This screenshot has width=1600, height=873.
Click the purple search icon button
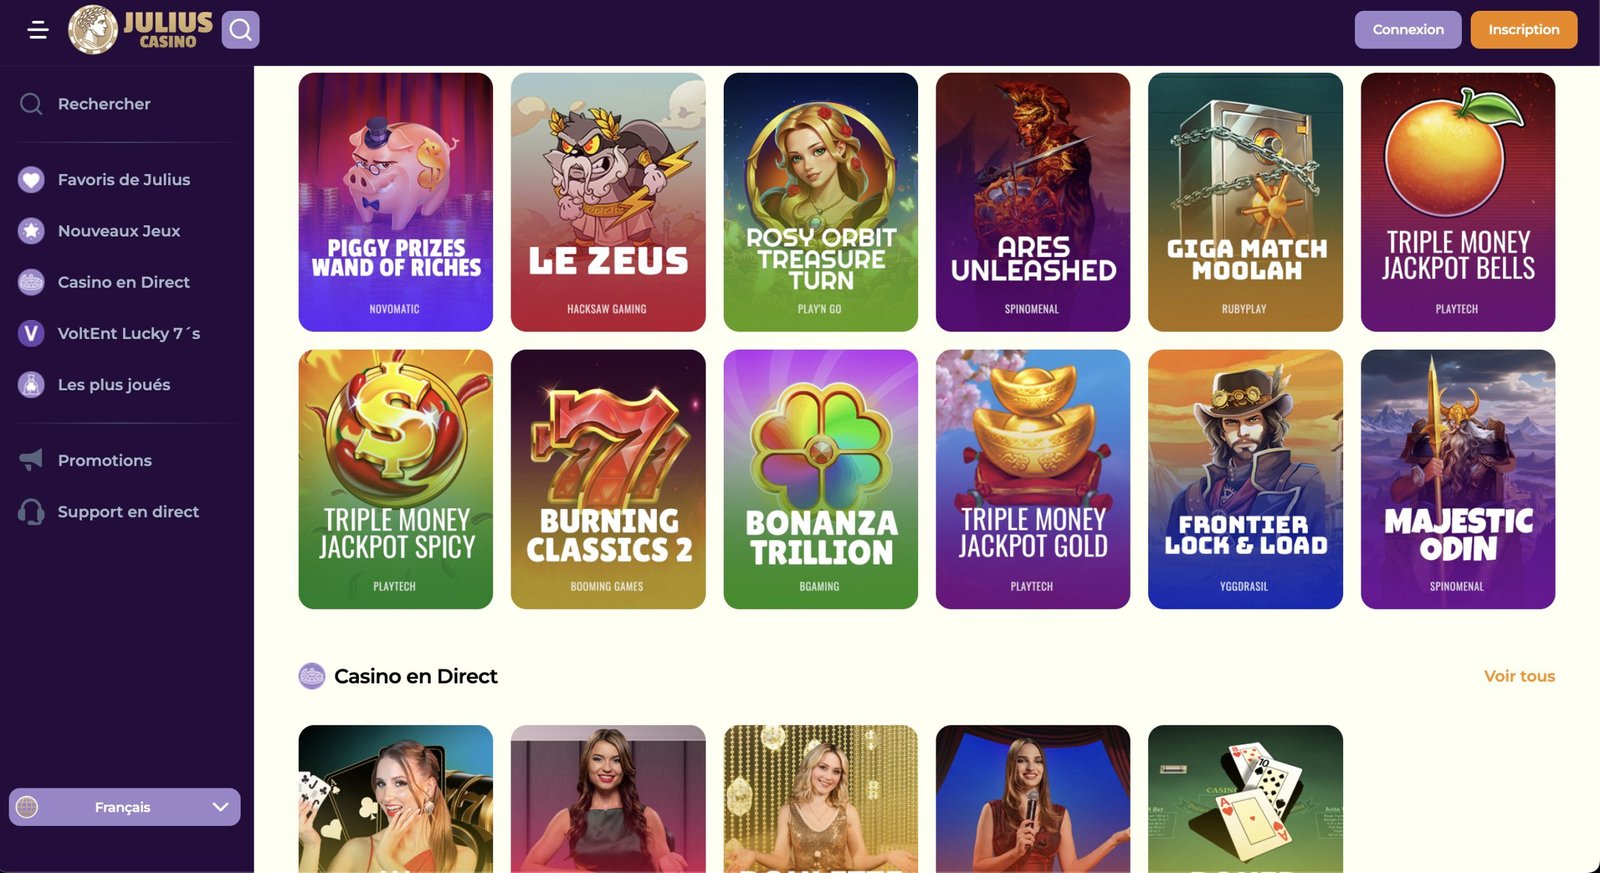pyautogui.click(x=241, y=30)
